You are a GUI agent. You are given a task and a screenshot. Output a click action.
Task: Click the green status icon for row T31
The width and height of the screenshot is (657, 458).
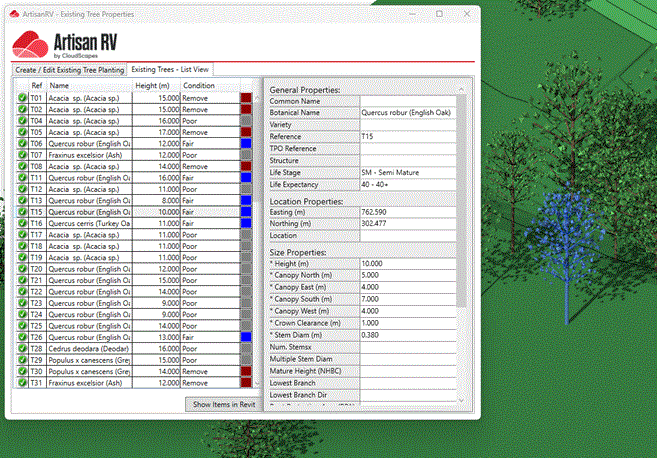[22, 382]
